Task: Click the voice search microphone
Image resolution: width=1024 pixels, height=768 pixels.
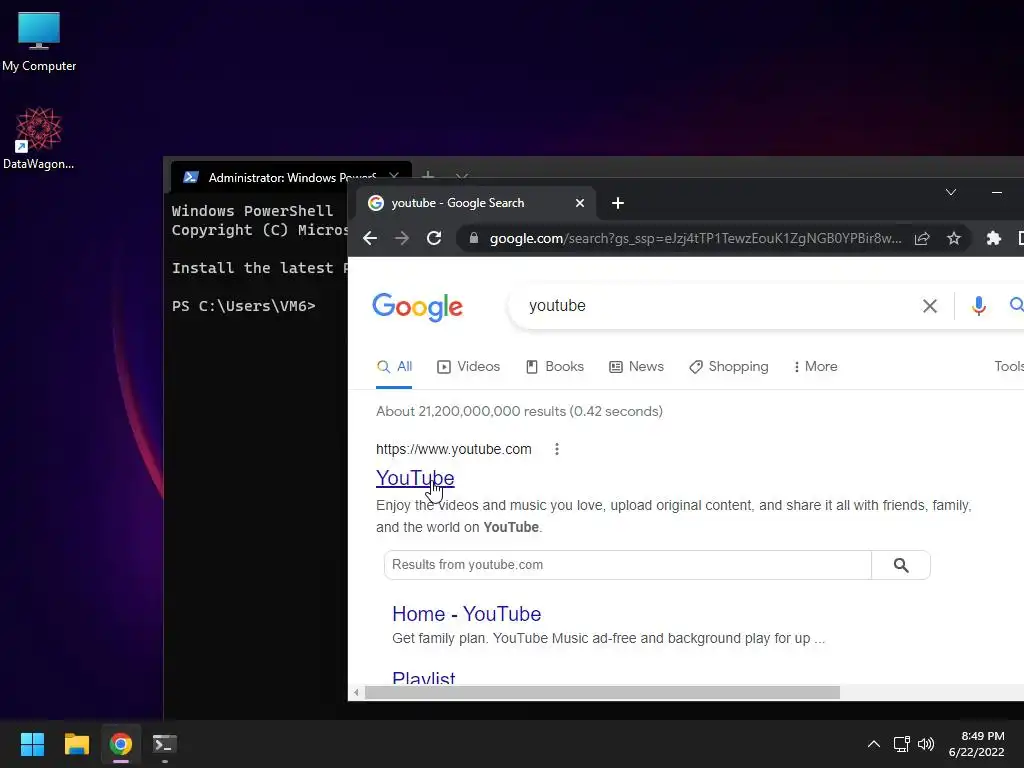Action: pyautogui.click(x=978, y=306)
